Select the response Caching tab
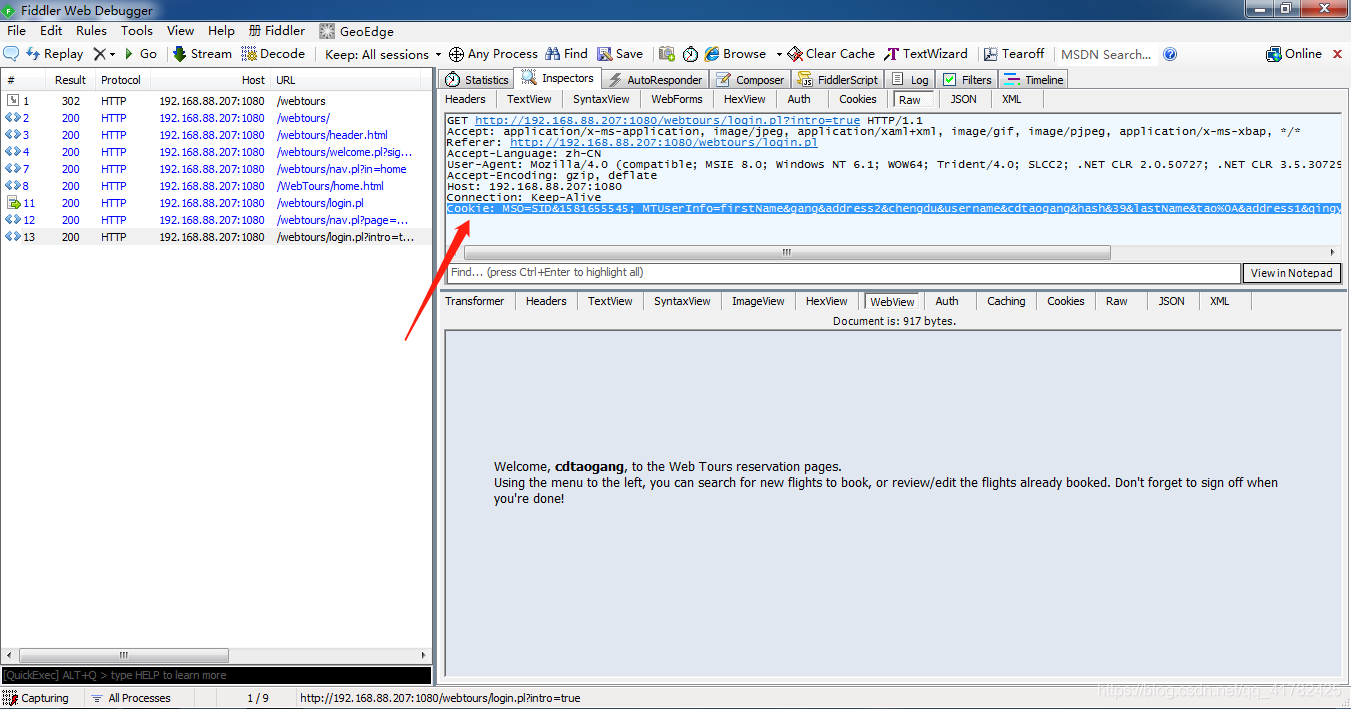This screenshot has width=1351, height=709. point(1006,301)
